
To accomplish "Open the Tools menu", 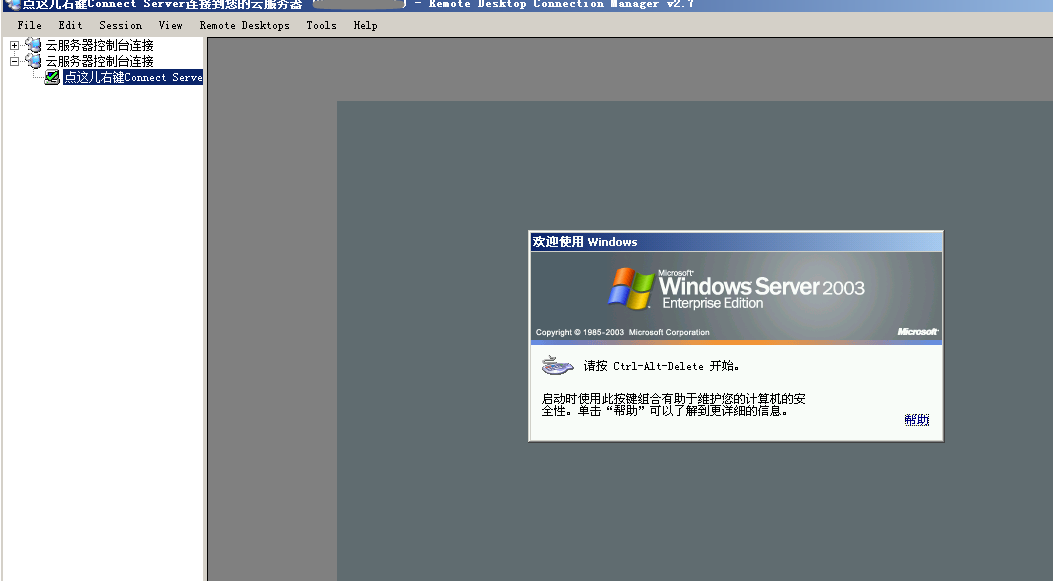I will [322, 26].
